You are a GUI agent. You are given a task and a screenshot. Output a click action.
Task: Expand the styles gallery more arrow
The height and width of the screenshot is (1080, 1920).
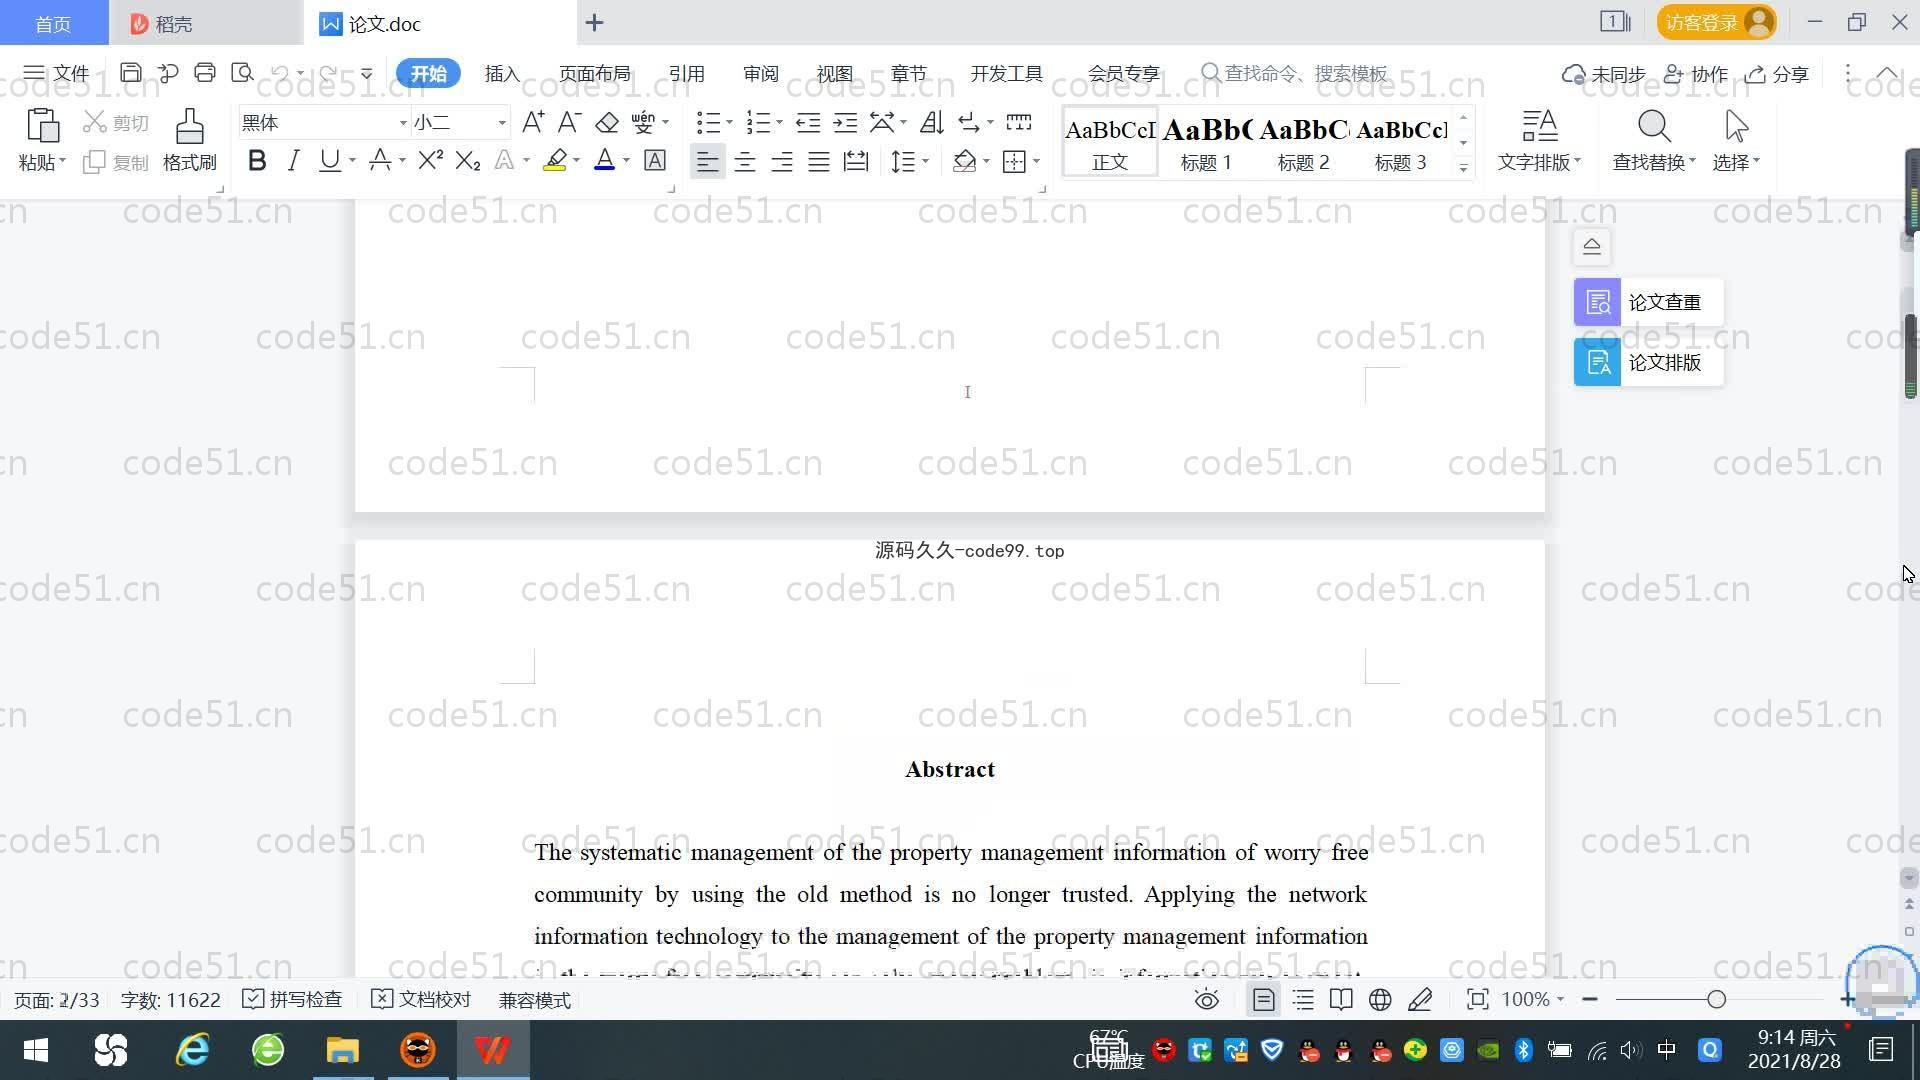[1463, 168]
